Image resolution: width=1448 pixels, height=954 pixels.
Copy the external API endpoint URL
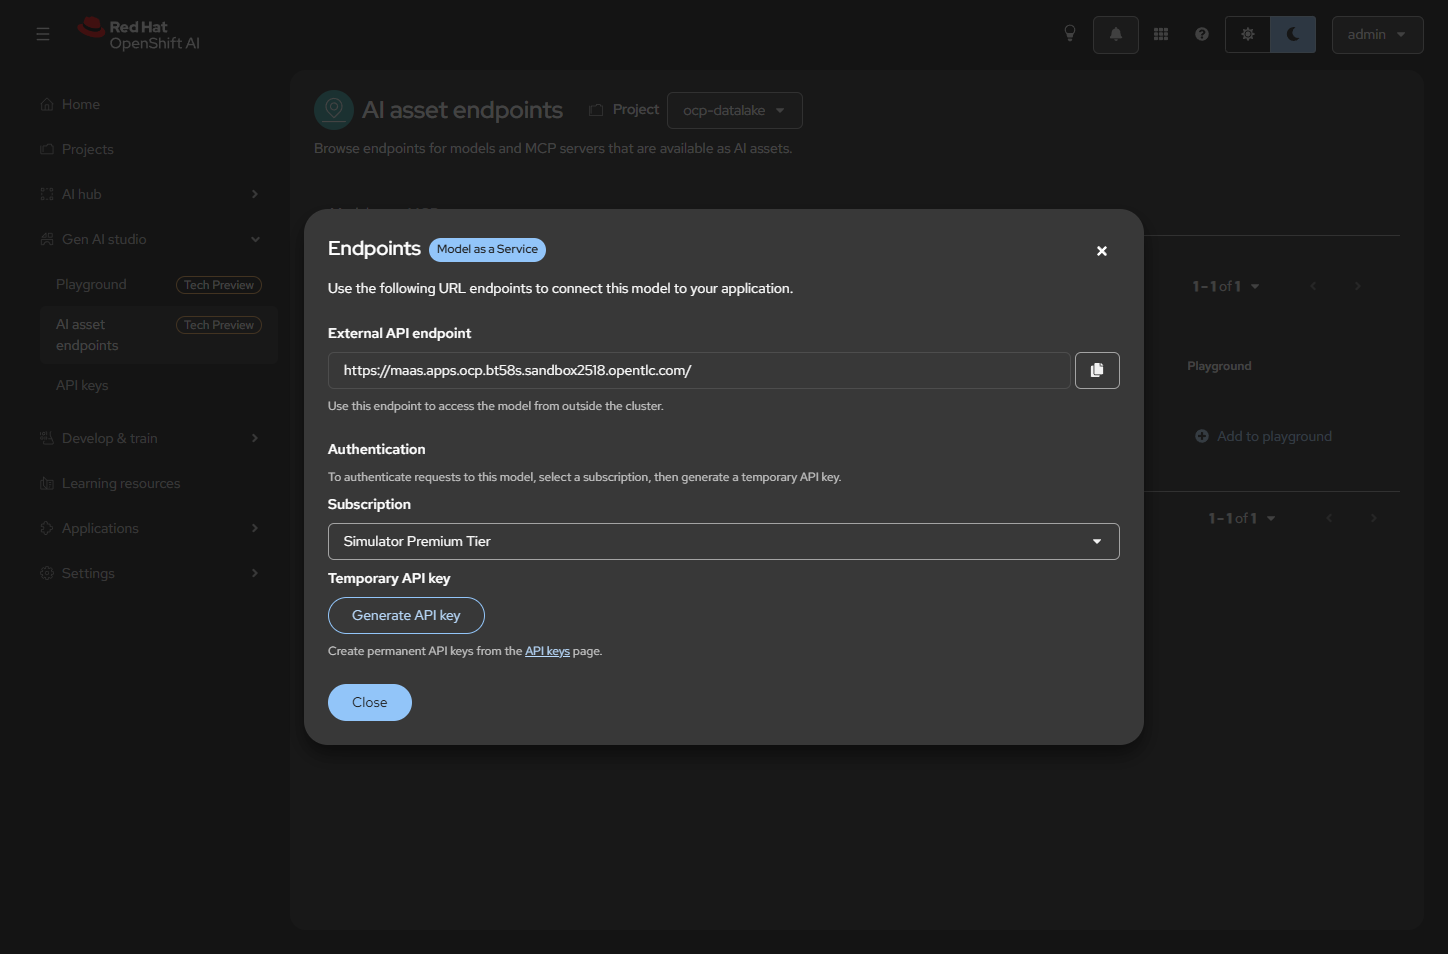(1097, 370)
